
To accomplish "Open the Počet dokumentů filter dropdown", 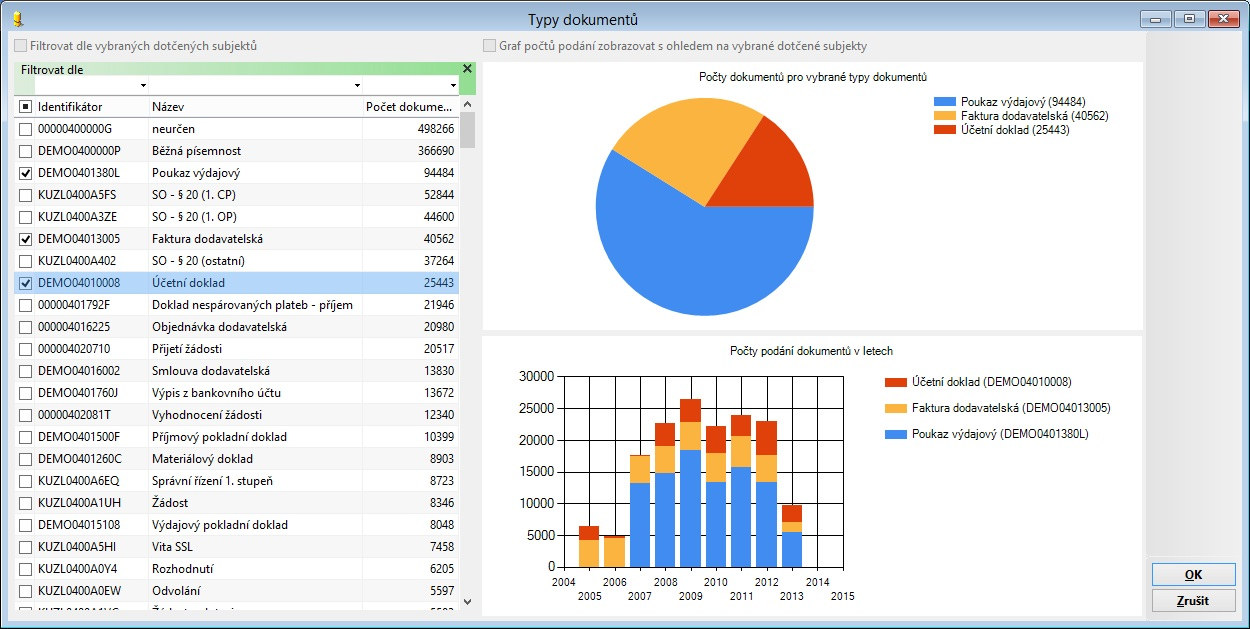I will (453, 86).
